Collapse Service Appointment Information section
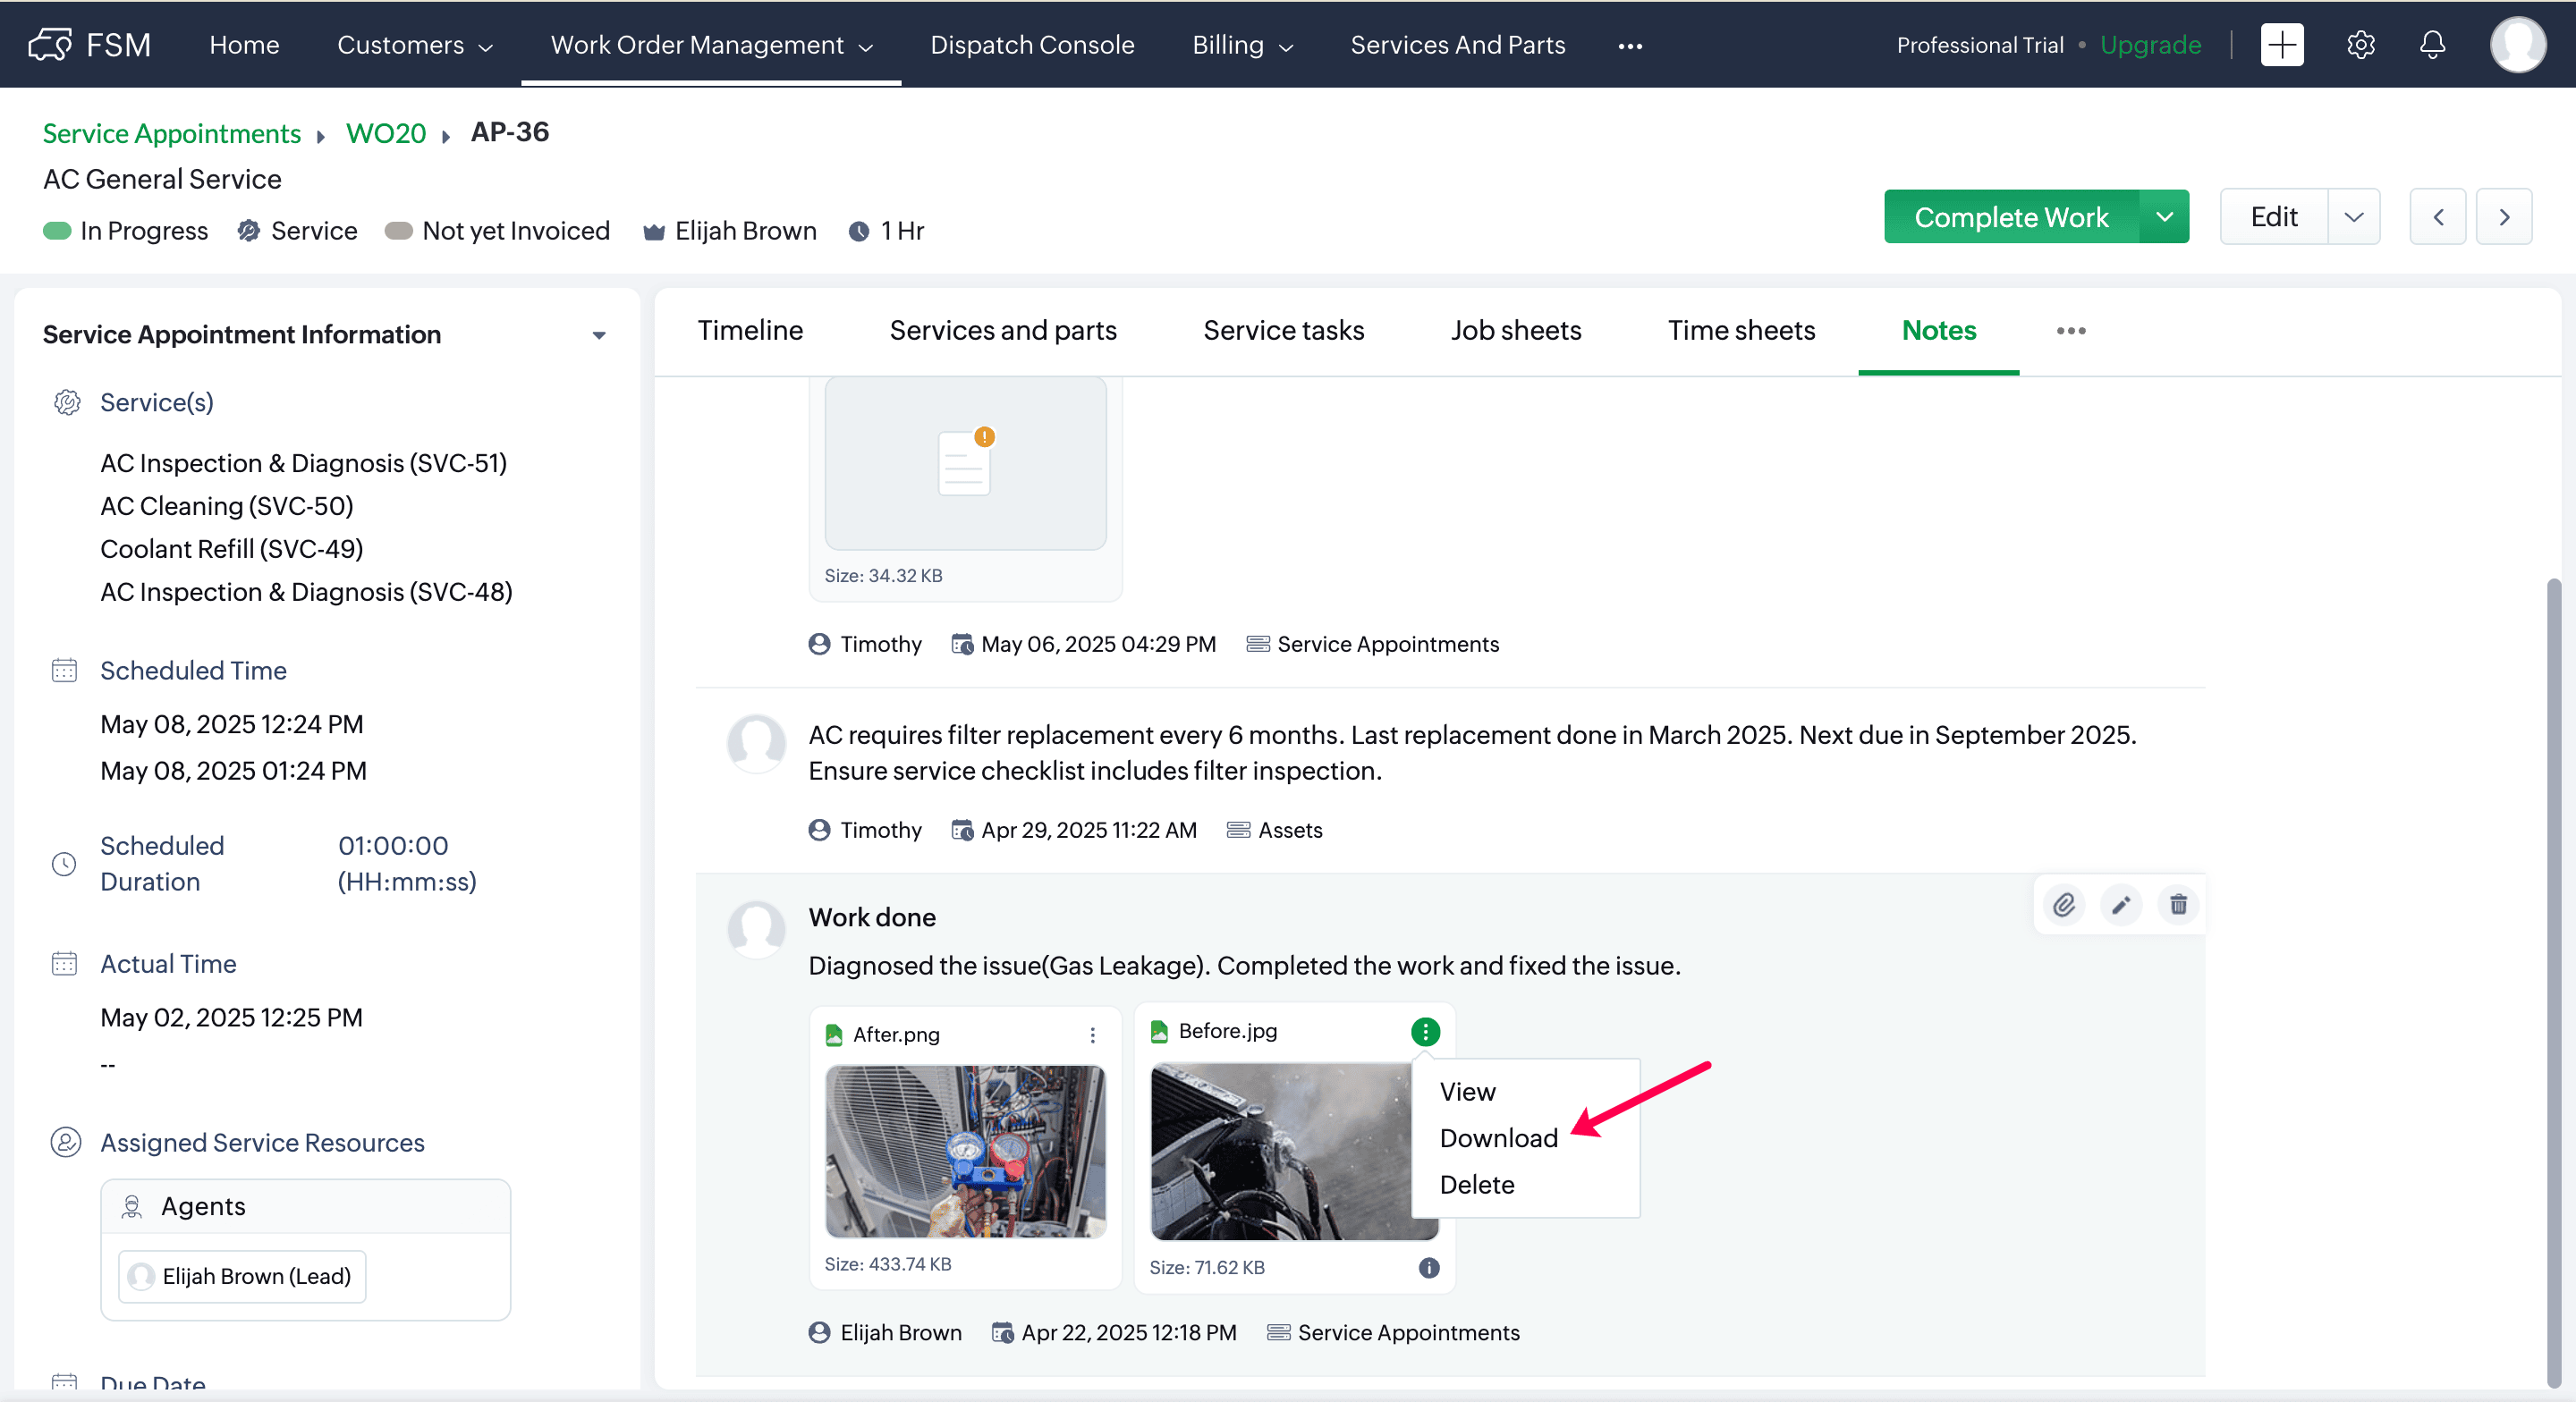This screenshot has height=1402, width=2576. (x=599, y=335)
